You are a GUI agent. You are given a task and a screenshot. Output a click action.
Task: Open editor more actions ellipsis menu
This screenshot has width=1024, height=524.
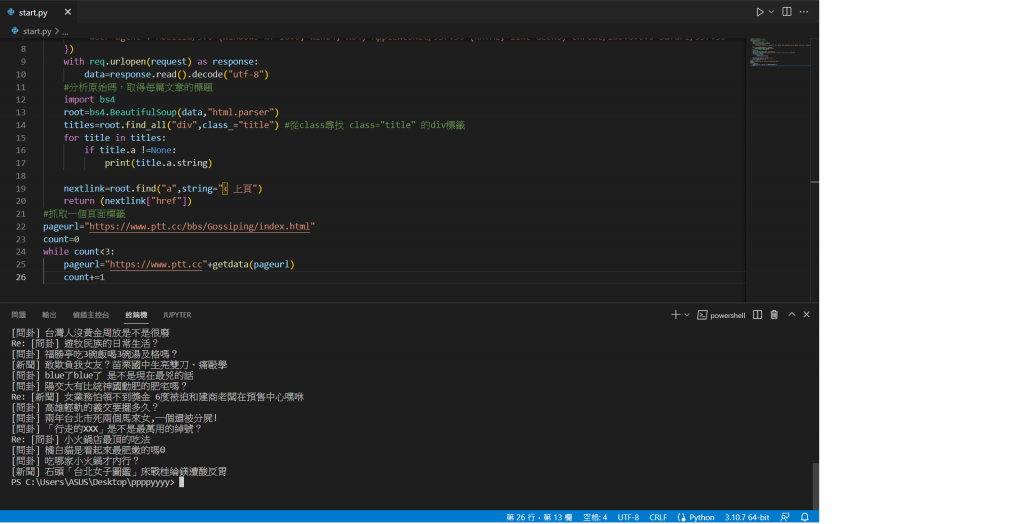click(x=804, y=12)
